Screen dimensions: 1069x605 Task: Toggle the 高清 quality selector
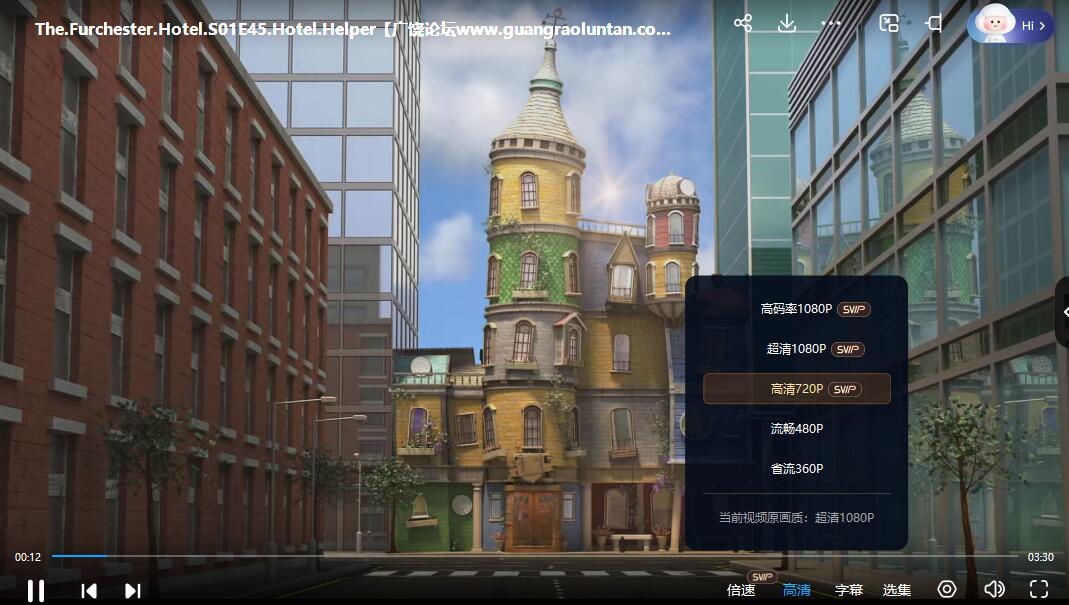pyautogui.click(x=796, y=591)
